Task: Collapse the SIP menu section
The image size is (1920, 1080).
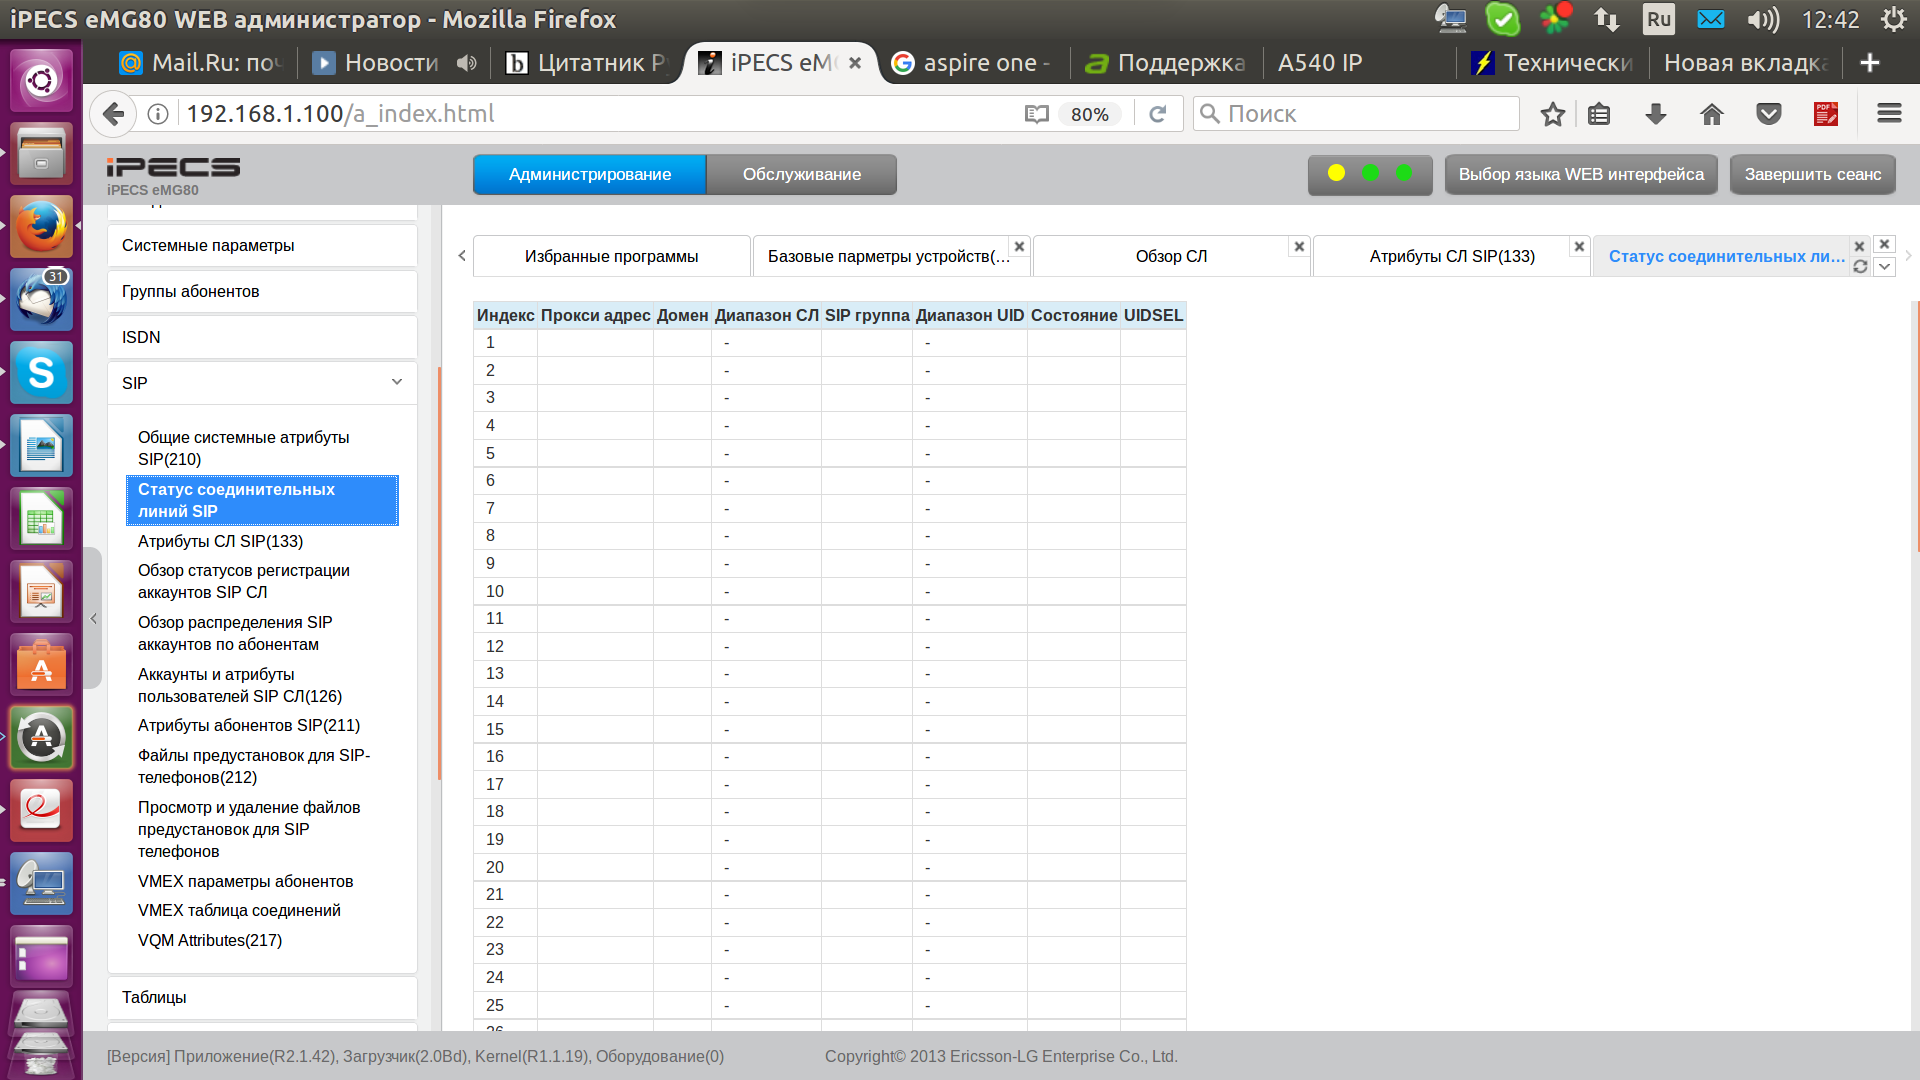Action: (x=397, y=382)
